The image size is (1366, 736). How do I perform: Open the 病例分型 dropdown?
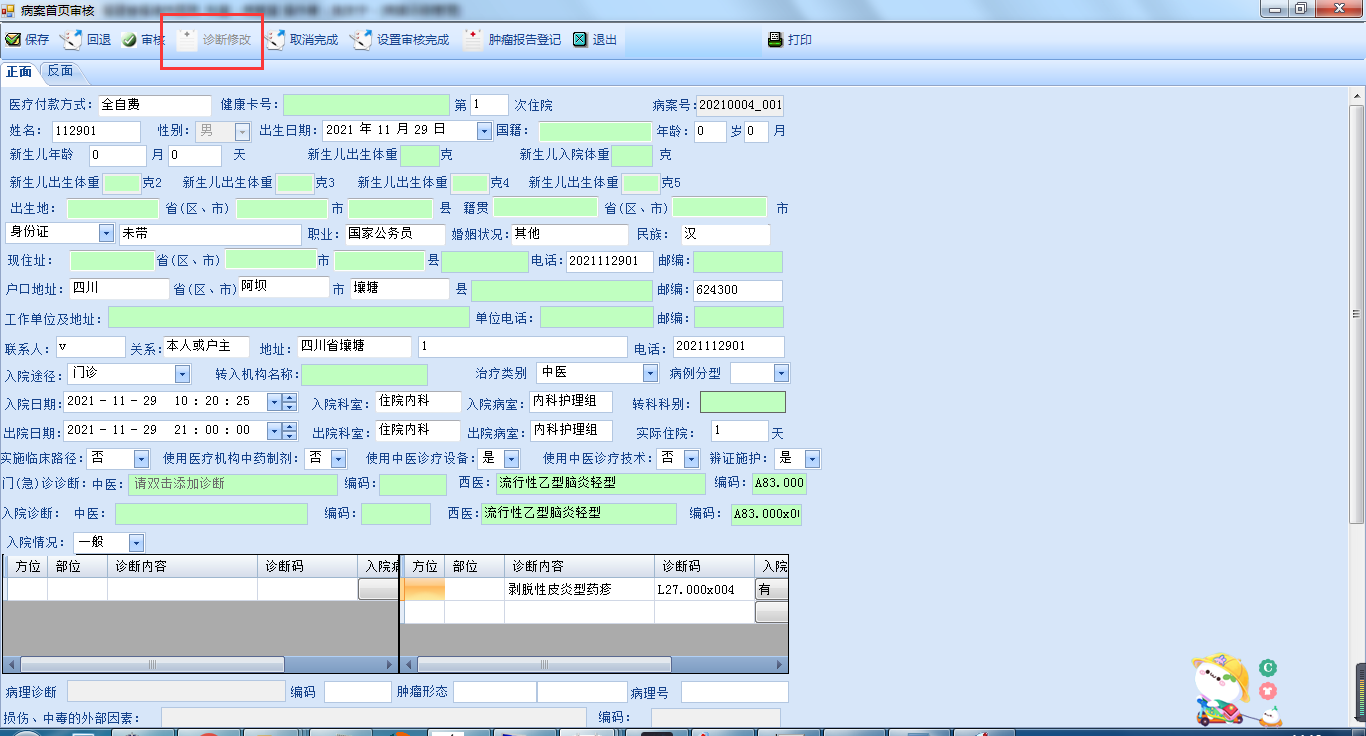pyautogui.click(x=781, y=374)
